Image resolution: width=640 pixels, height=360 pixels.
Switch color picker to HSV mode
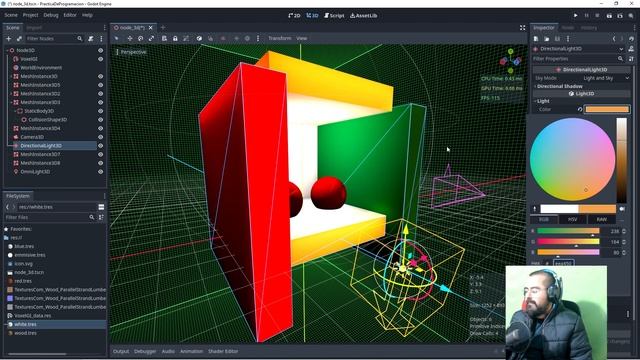click(573, 220)
